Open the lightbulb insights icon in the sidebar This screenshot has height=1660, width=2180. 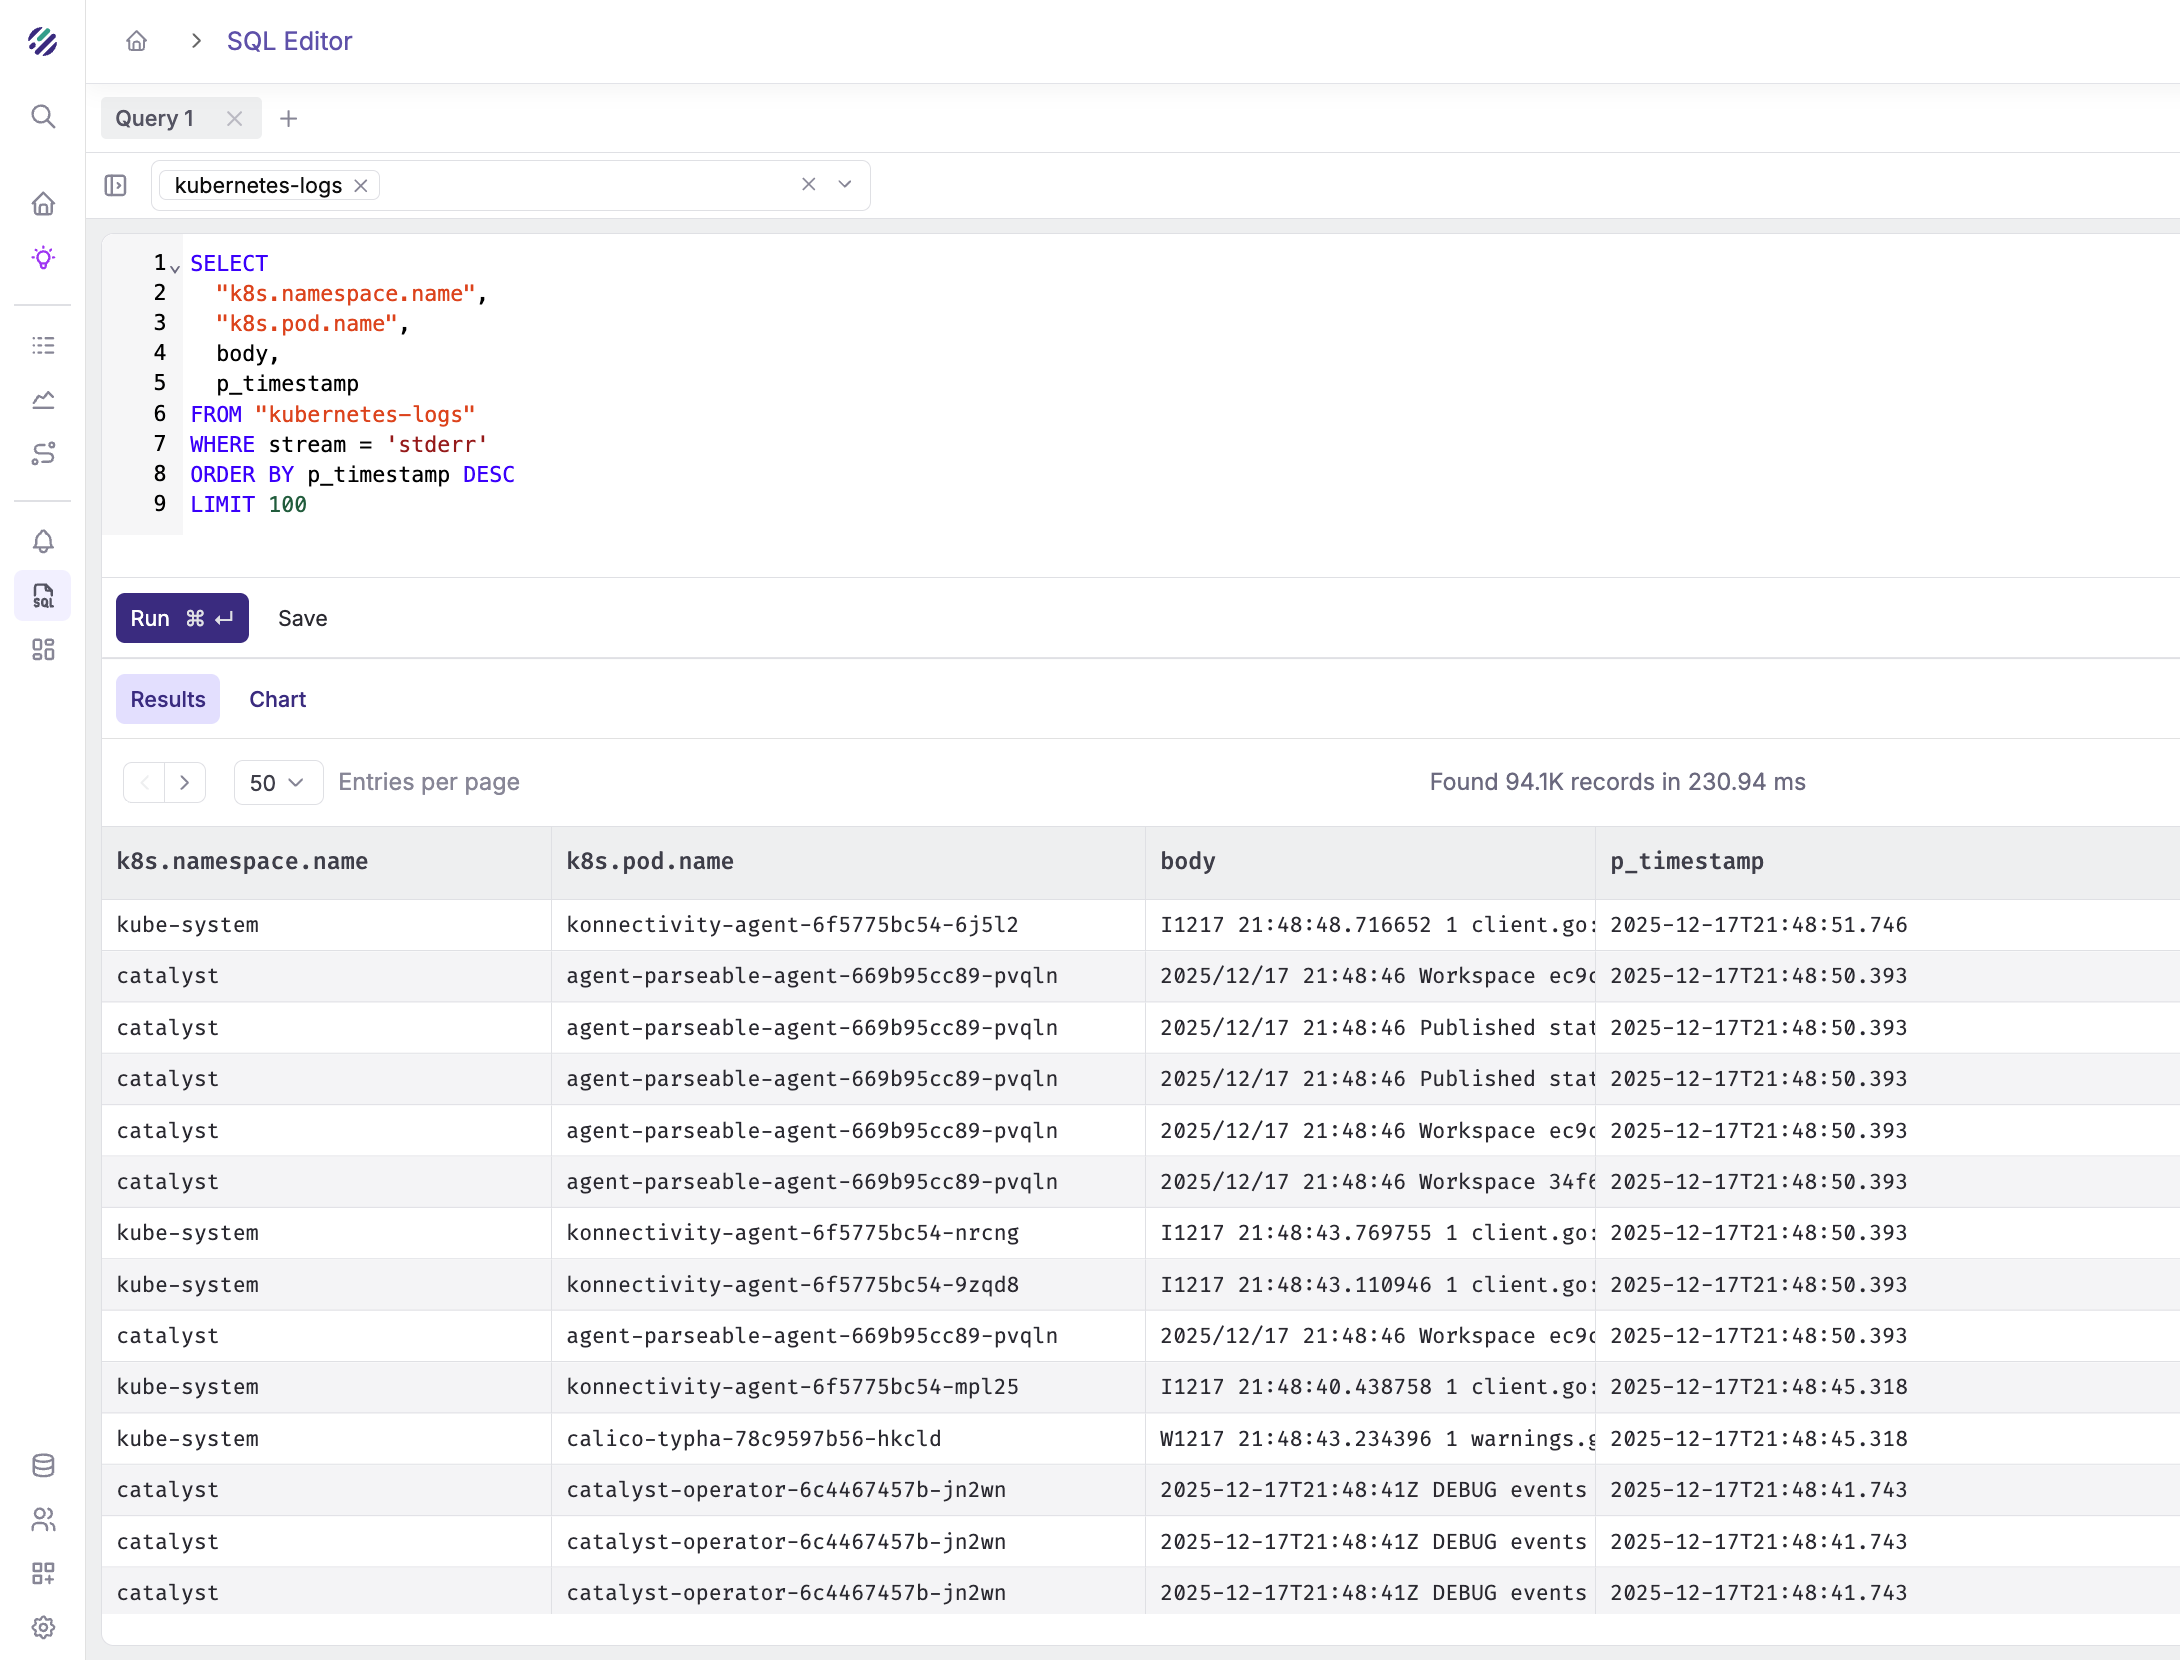43,258
